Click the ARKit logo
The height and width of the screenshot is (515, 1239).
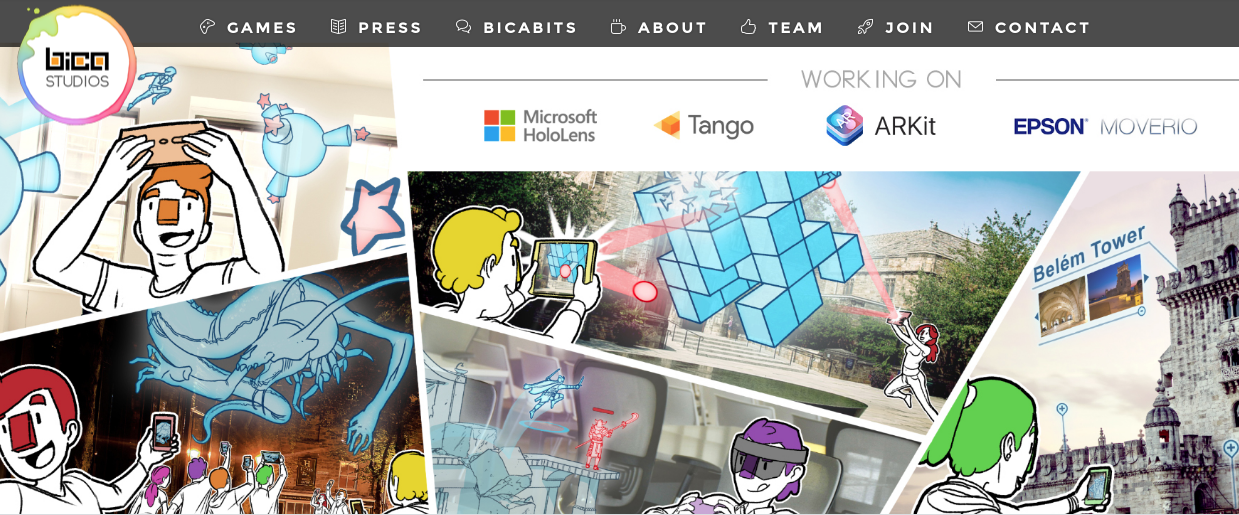pos(881,126)
